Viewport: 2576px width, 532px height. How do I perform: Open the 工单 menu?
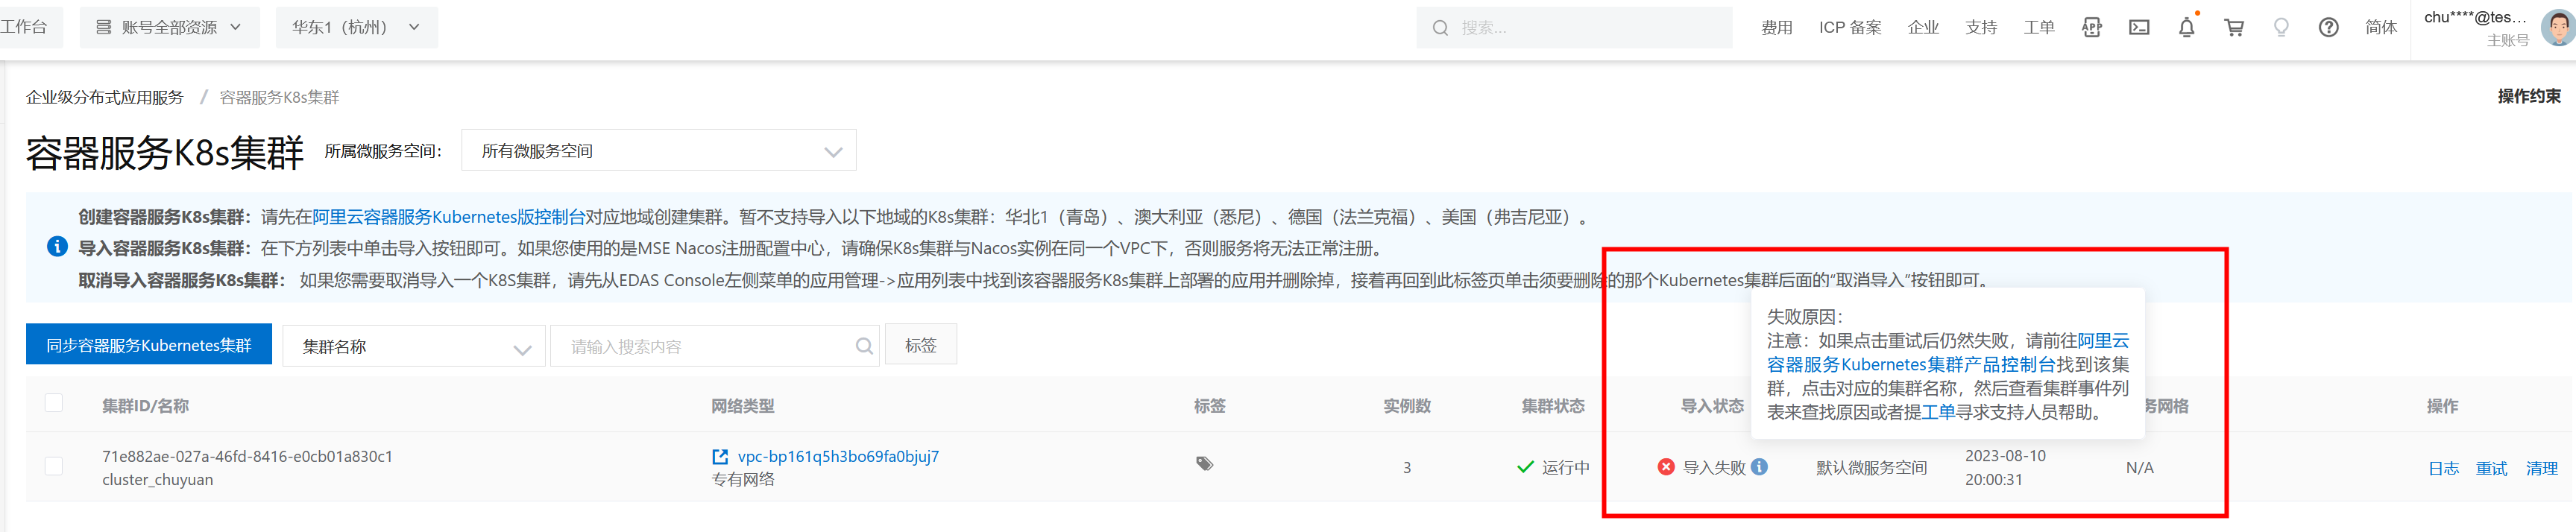coord(2039,28)
